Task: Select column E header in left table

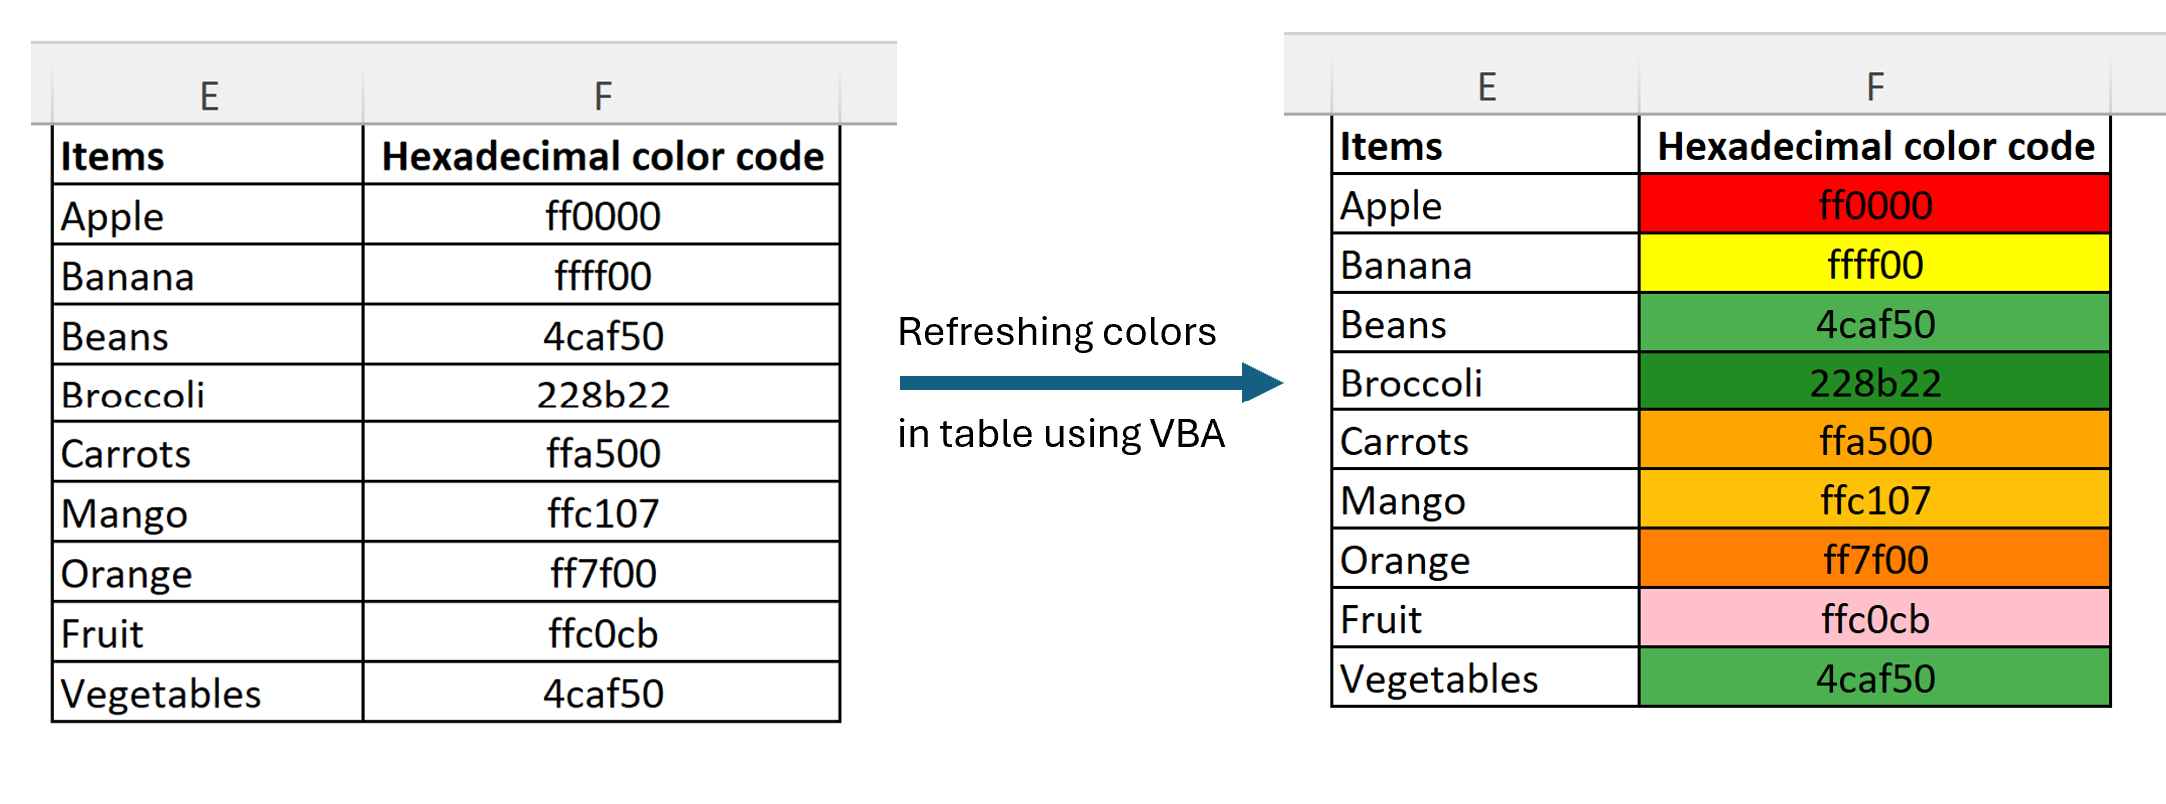Action: (x=208, y=96)
